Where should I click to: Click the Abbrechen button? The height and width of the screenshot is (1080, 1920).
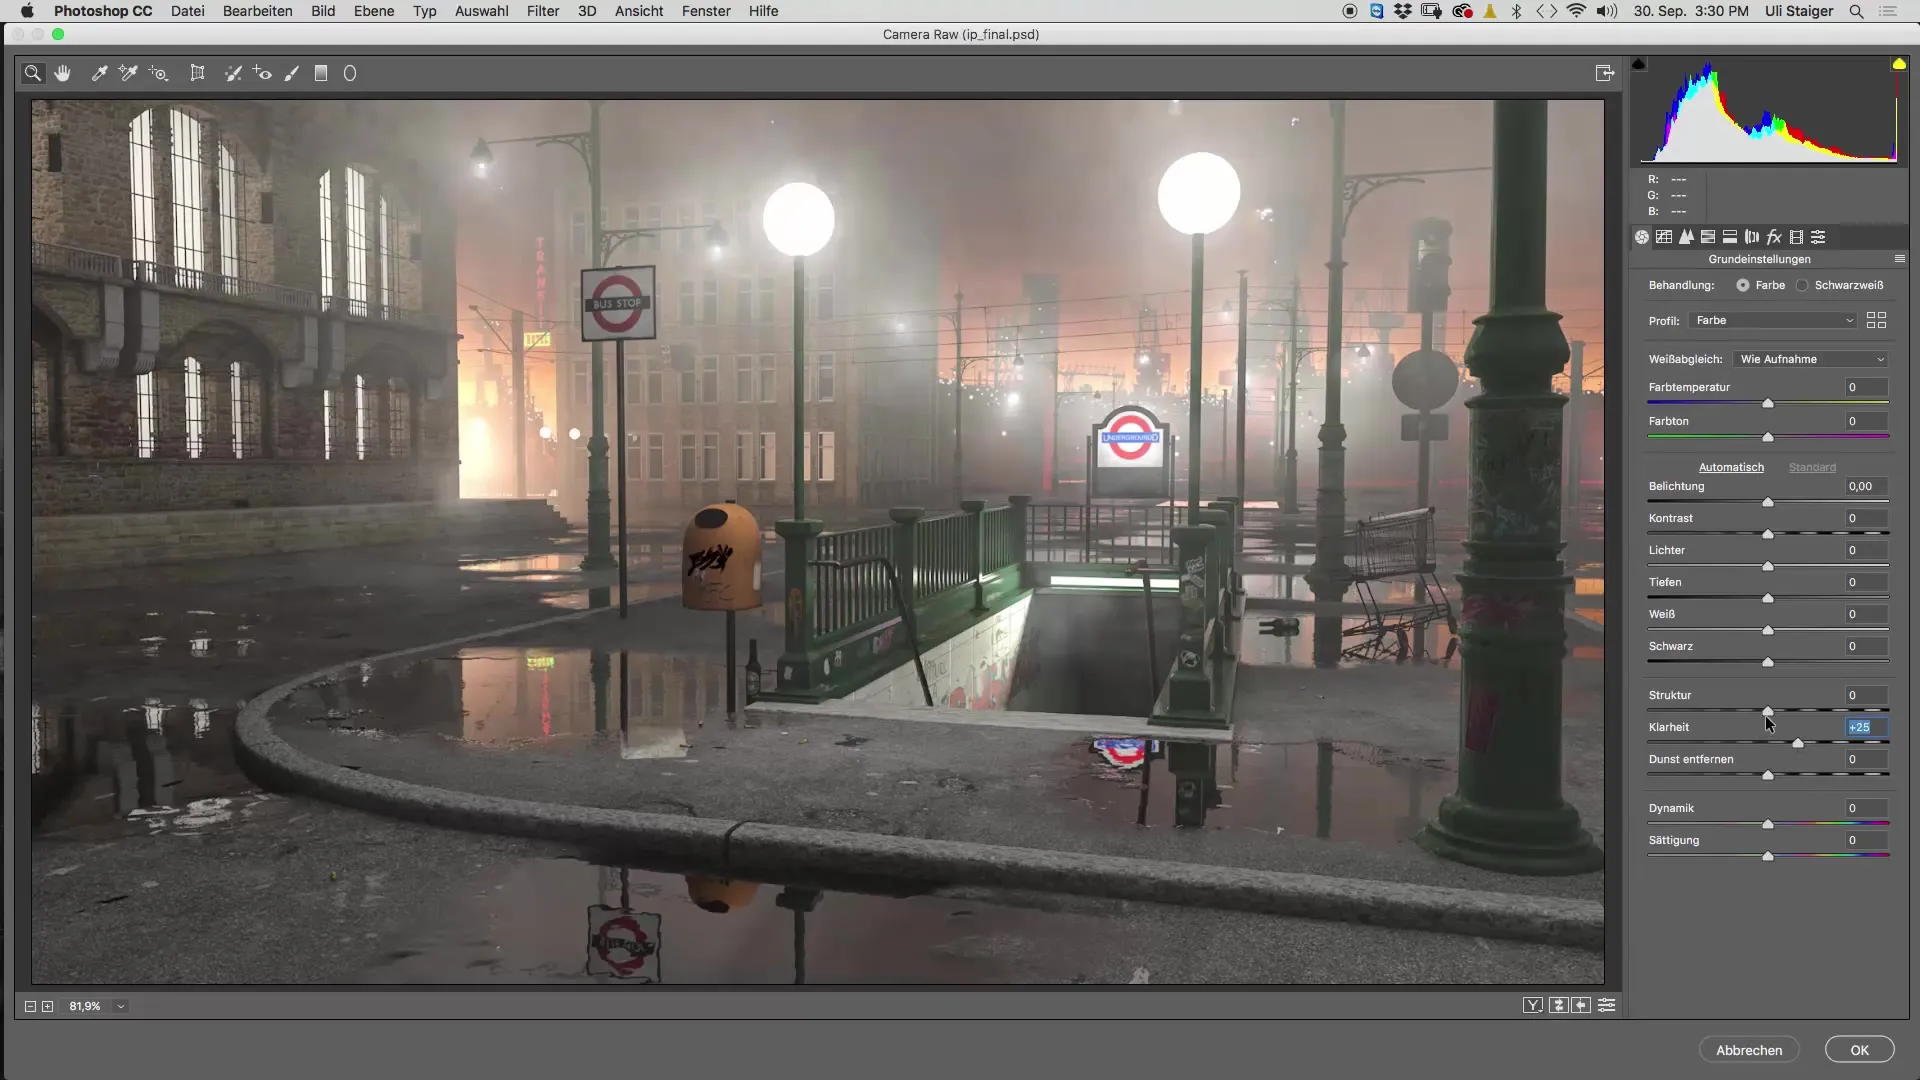coord(1749,1050)
